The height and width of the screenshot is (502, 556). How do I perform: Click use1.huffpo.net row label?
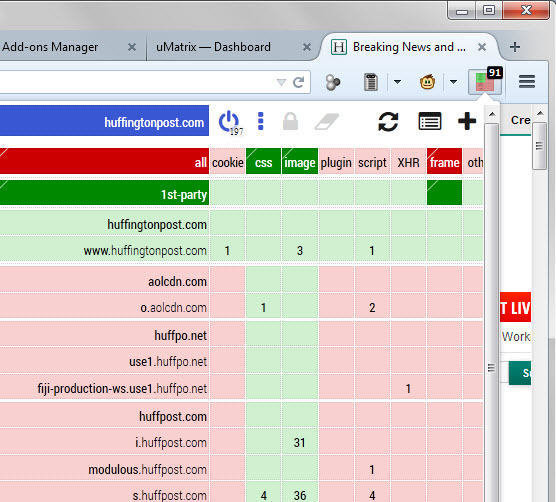(x=104, y=360)
